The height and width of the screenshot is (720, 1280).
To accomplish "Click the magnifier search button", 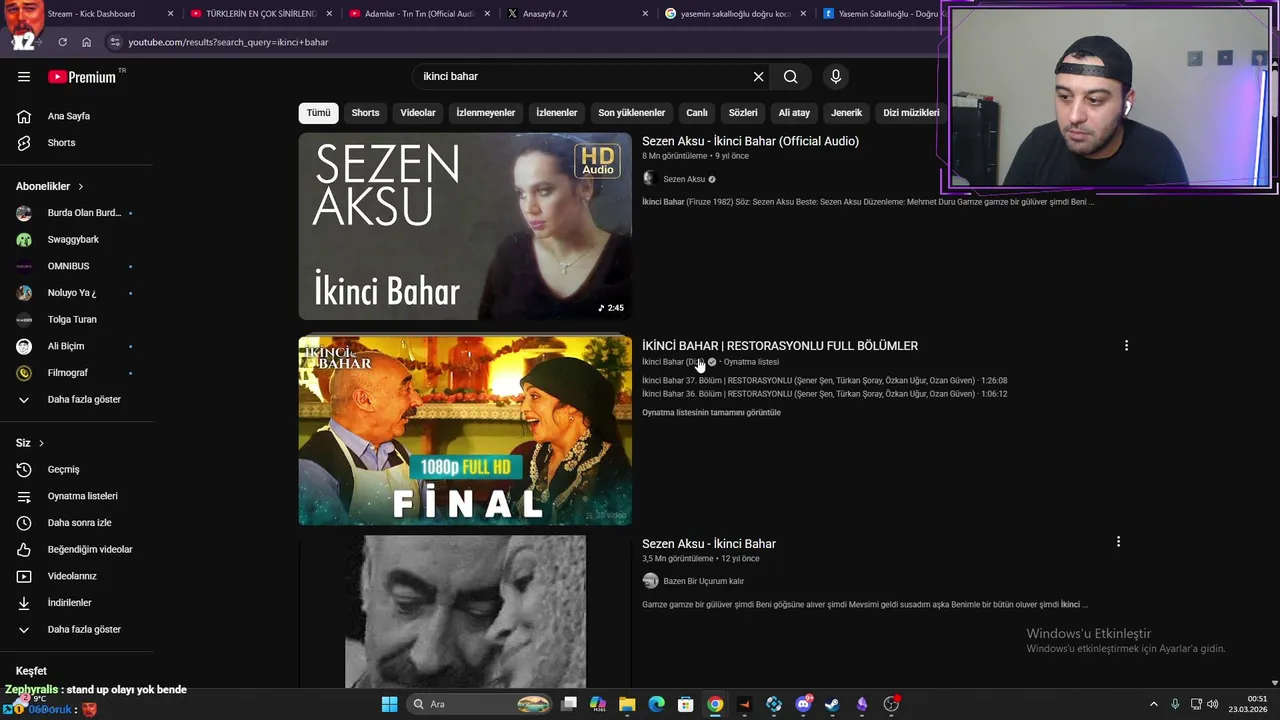I will [790, 77].
